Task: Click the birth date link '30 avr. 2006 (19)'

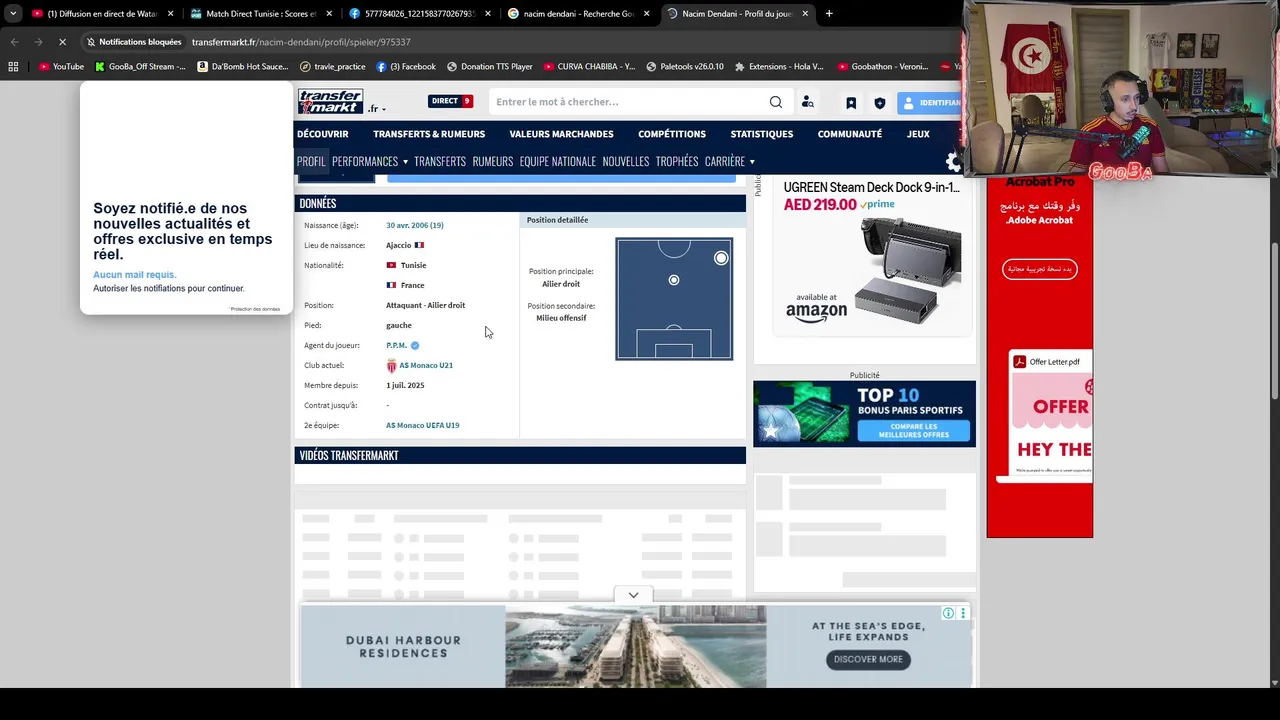Action: click(415, 225)
